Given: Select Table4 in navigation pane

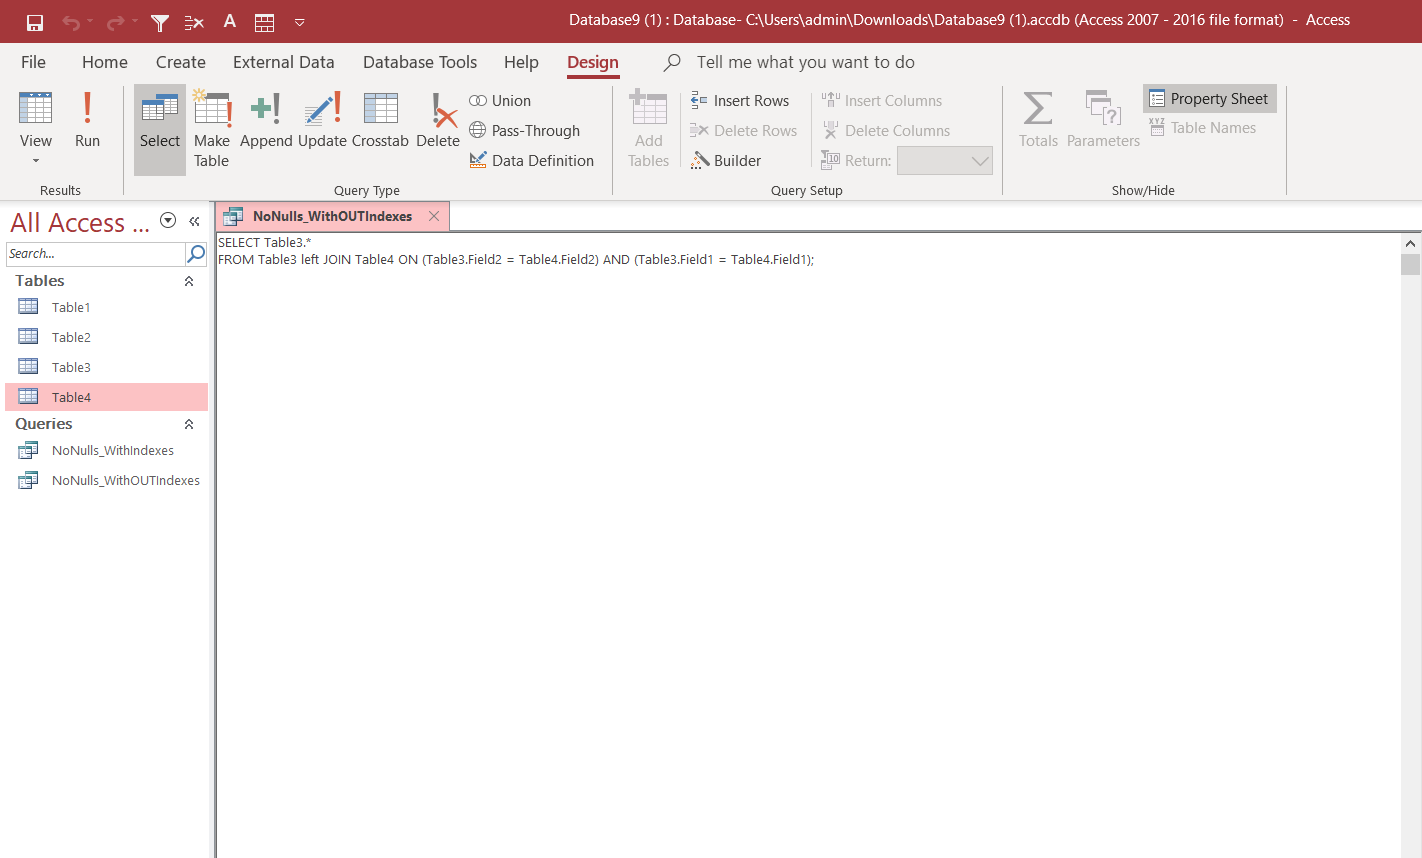Looking at the screenshot, I should click(106, 397).
